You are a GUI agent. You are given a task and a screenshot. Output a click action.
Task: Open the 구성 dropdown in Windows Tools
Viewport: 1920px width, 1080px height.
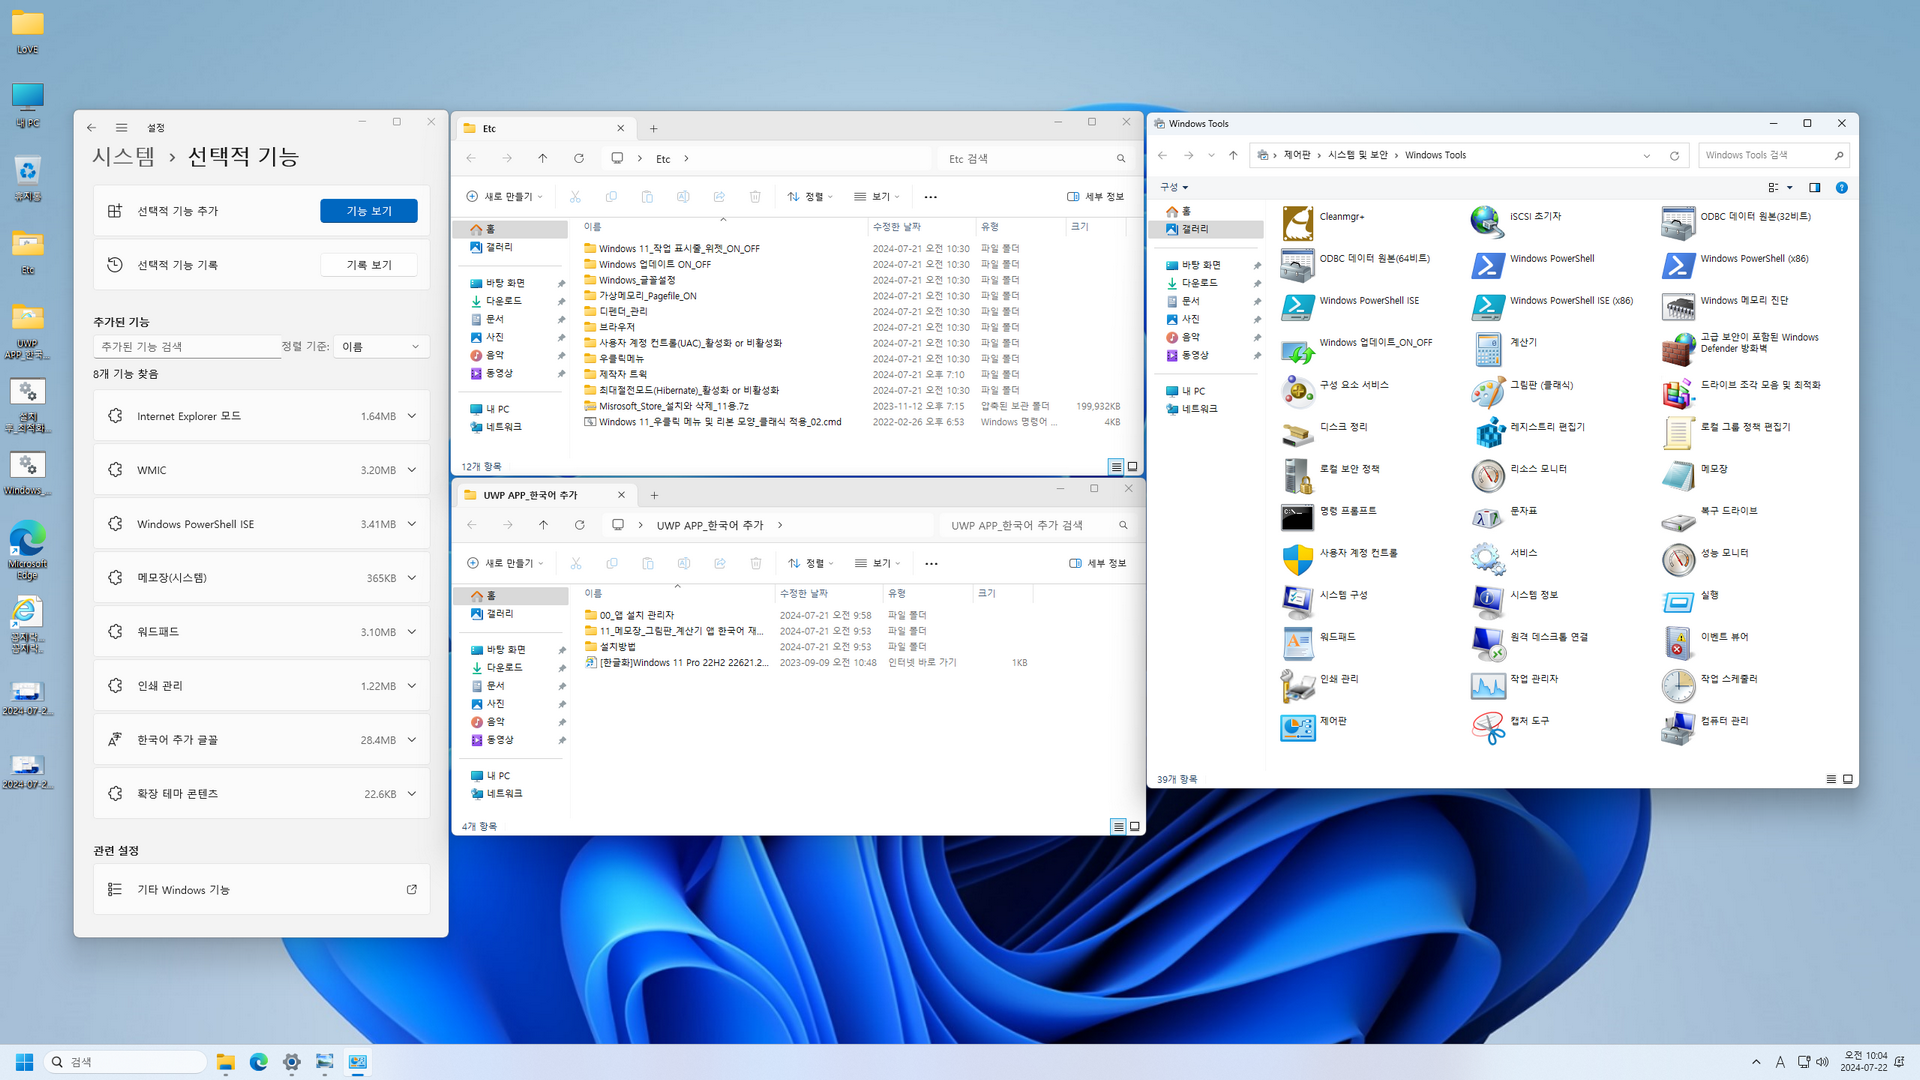pyautogui.click(x=1174, y=187)
